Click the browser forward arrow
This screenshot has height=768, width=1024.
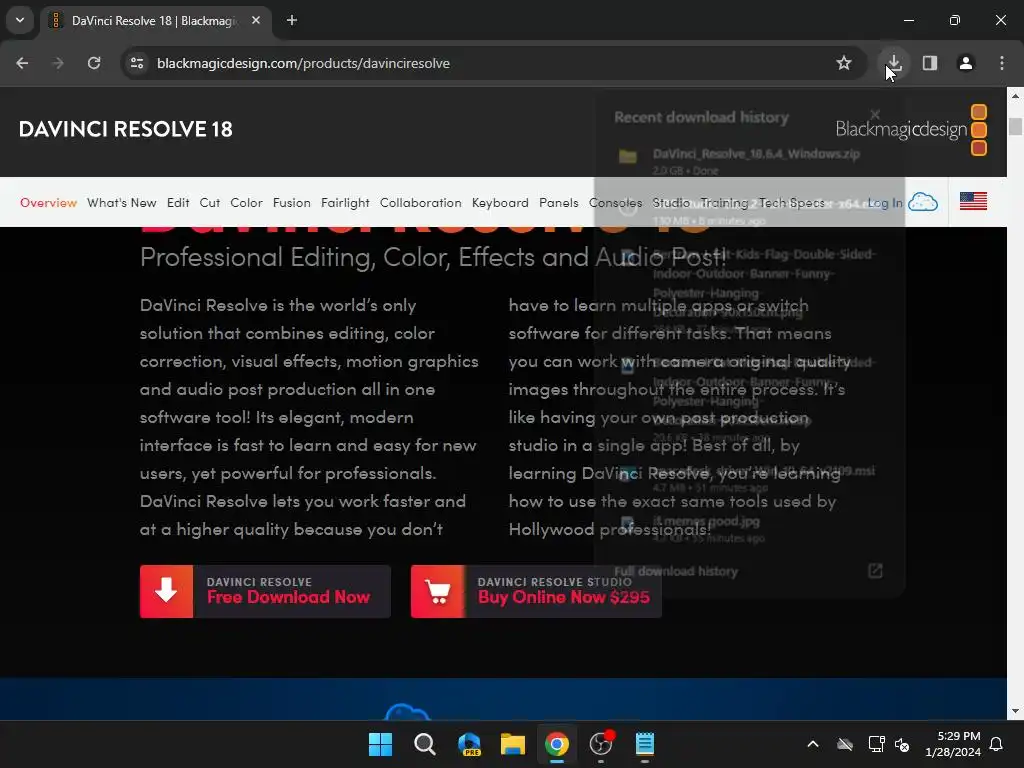[58, 63]
